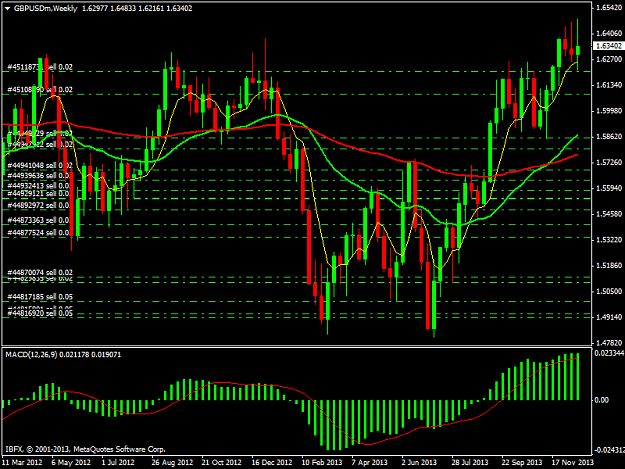Click the 10 Feb 2013 date label

(x=322, y=463)
